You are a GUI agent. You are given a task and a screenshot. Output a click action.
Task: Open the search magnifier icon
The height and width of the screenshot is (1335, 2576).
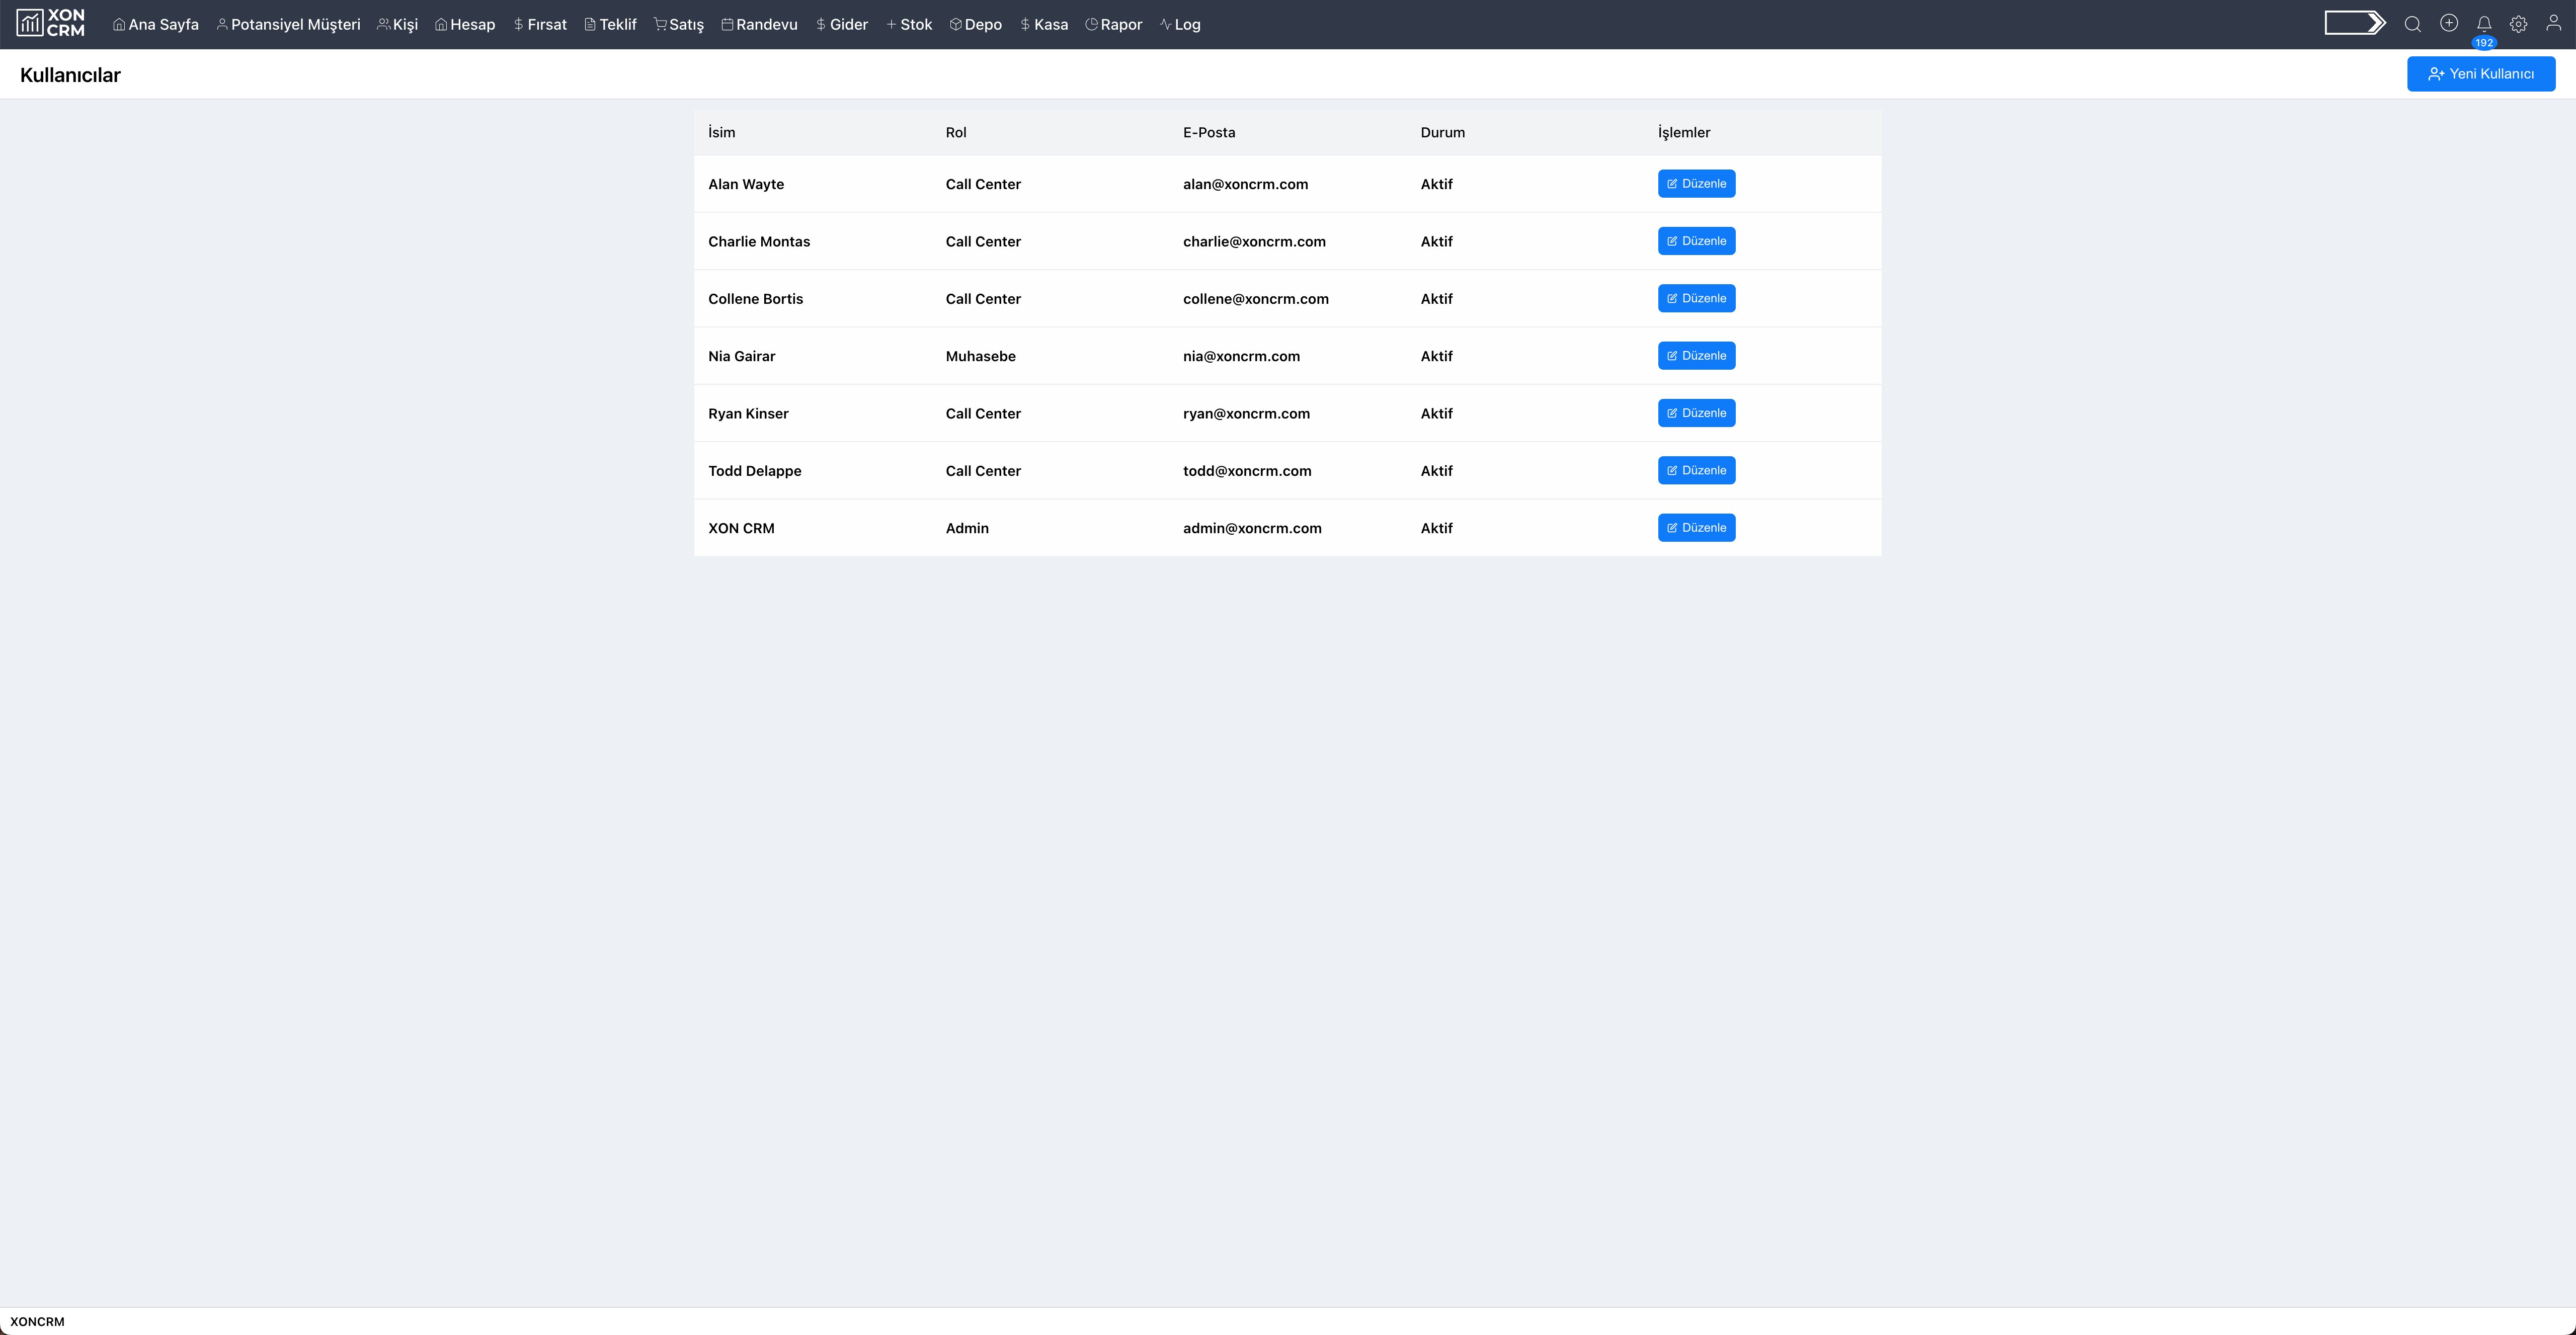tap(2412, 24)
